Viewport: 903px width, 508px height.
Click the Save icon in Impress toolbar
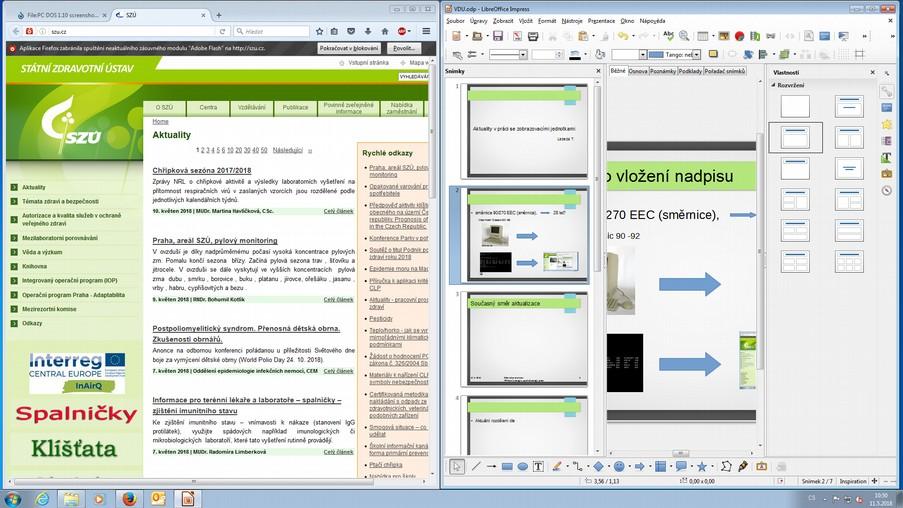498,36
